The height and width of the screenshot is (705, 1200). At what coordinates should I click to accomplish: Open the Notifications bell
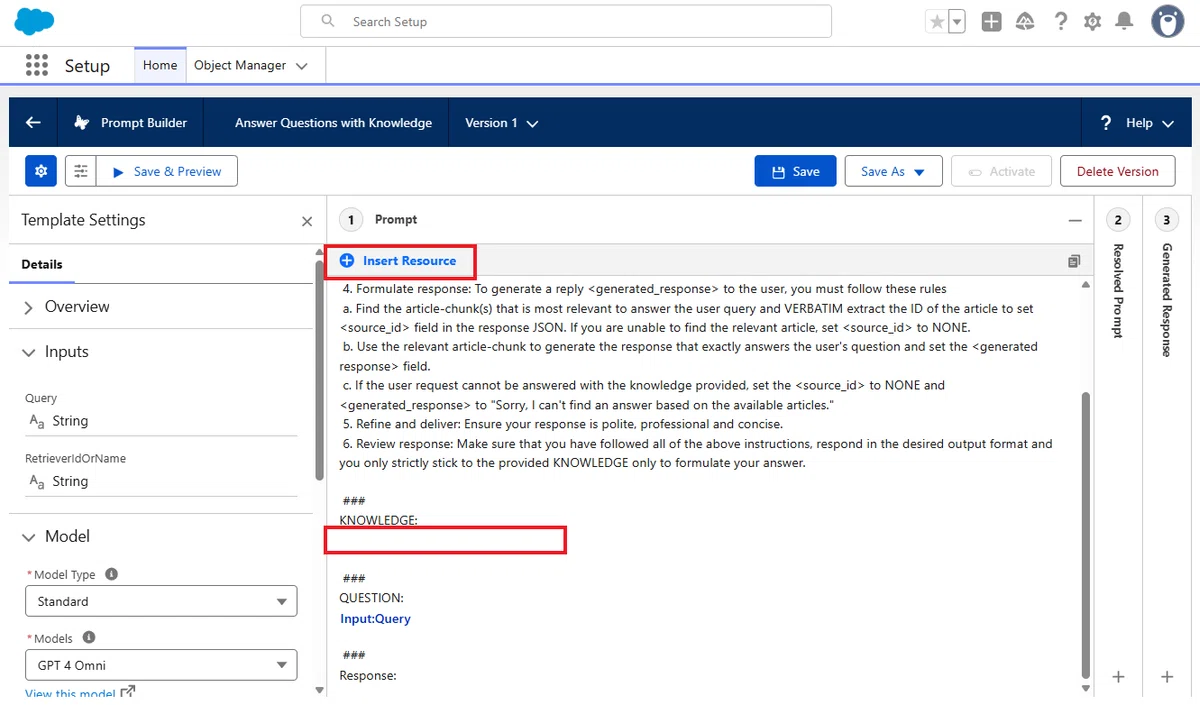(1125, 21)
